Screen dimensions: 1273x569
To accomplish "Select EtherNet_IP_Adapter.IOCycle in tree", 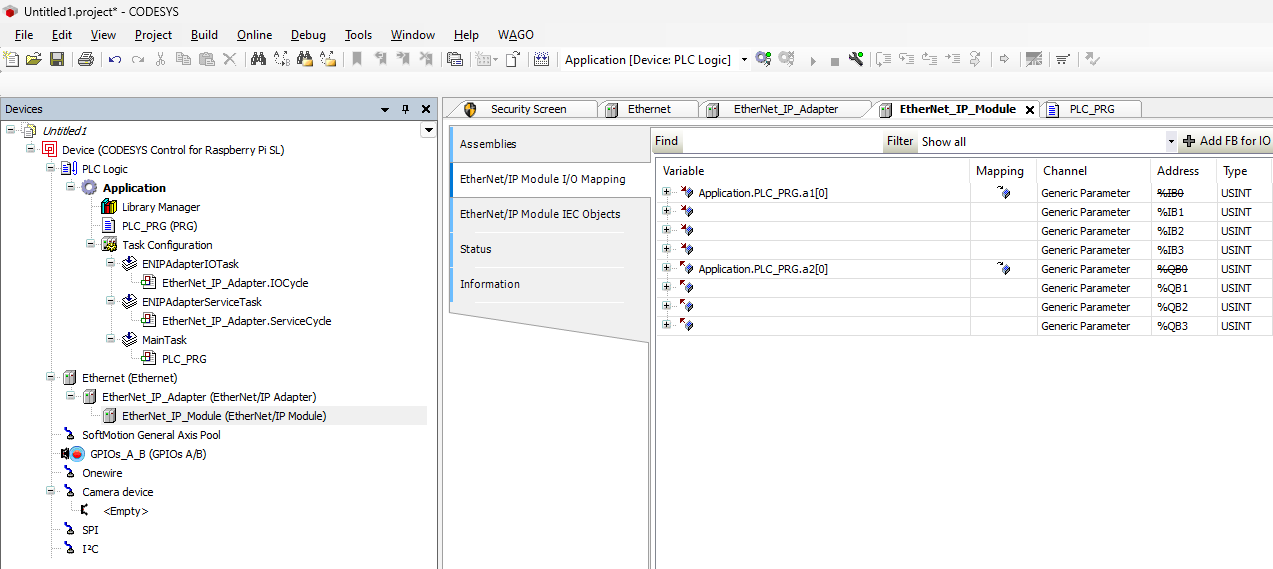I will (x=235, y=283).
